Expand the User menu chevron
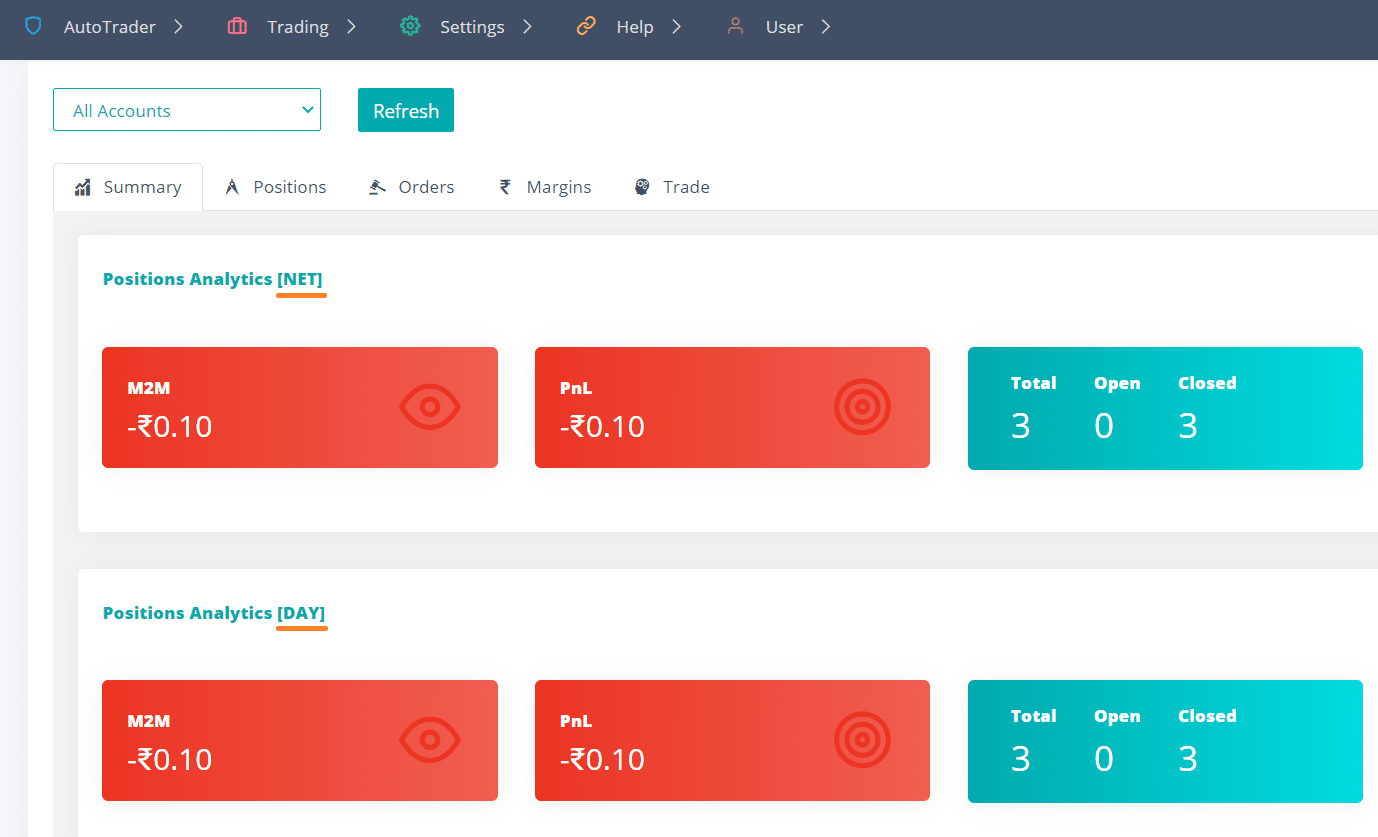The height and width of the screenshot is (837, 1378). tap(825, 26)
